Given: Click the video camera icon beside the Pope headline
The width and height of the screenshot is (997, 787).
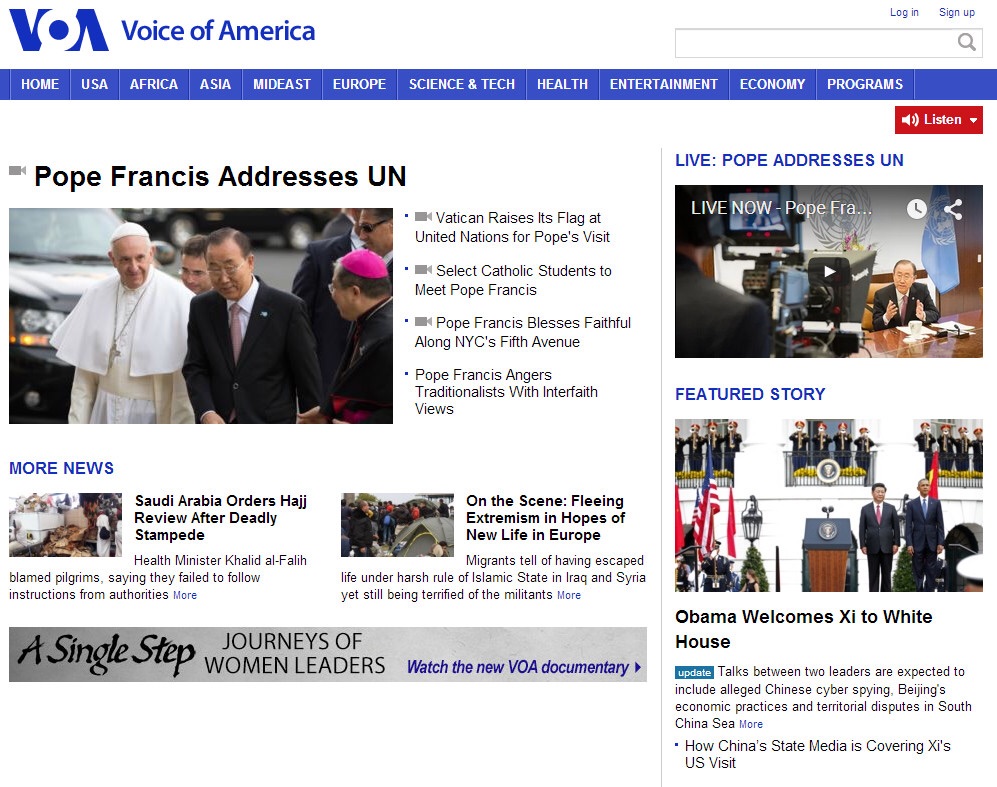Looking at the screenshot, I should tap(17, 170).
